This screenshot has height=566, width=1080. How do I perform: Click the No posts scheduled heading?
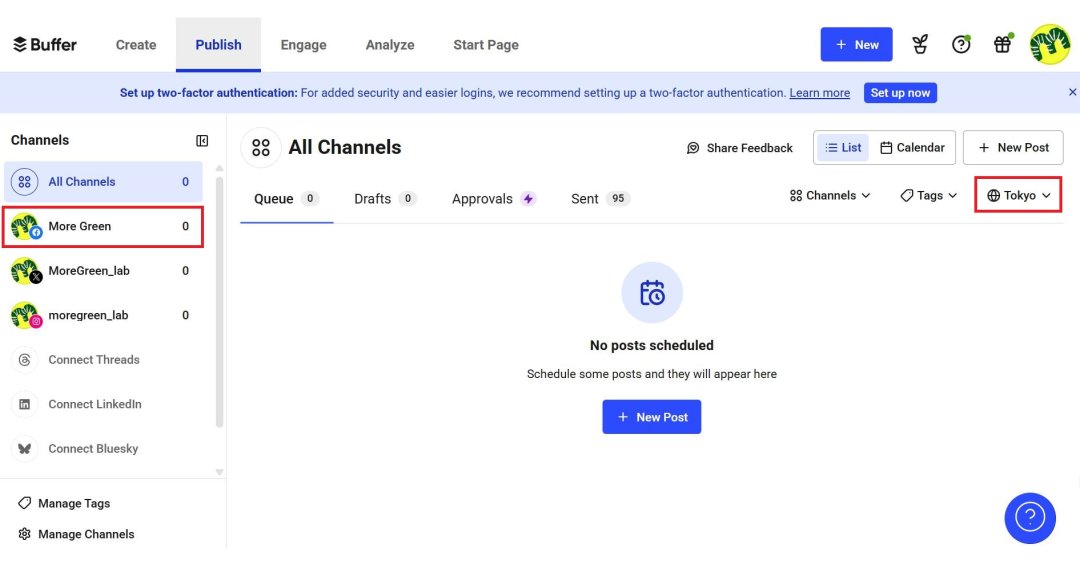[x=652, y=346]
